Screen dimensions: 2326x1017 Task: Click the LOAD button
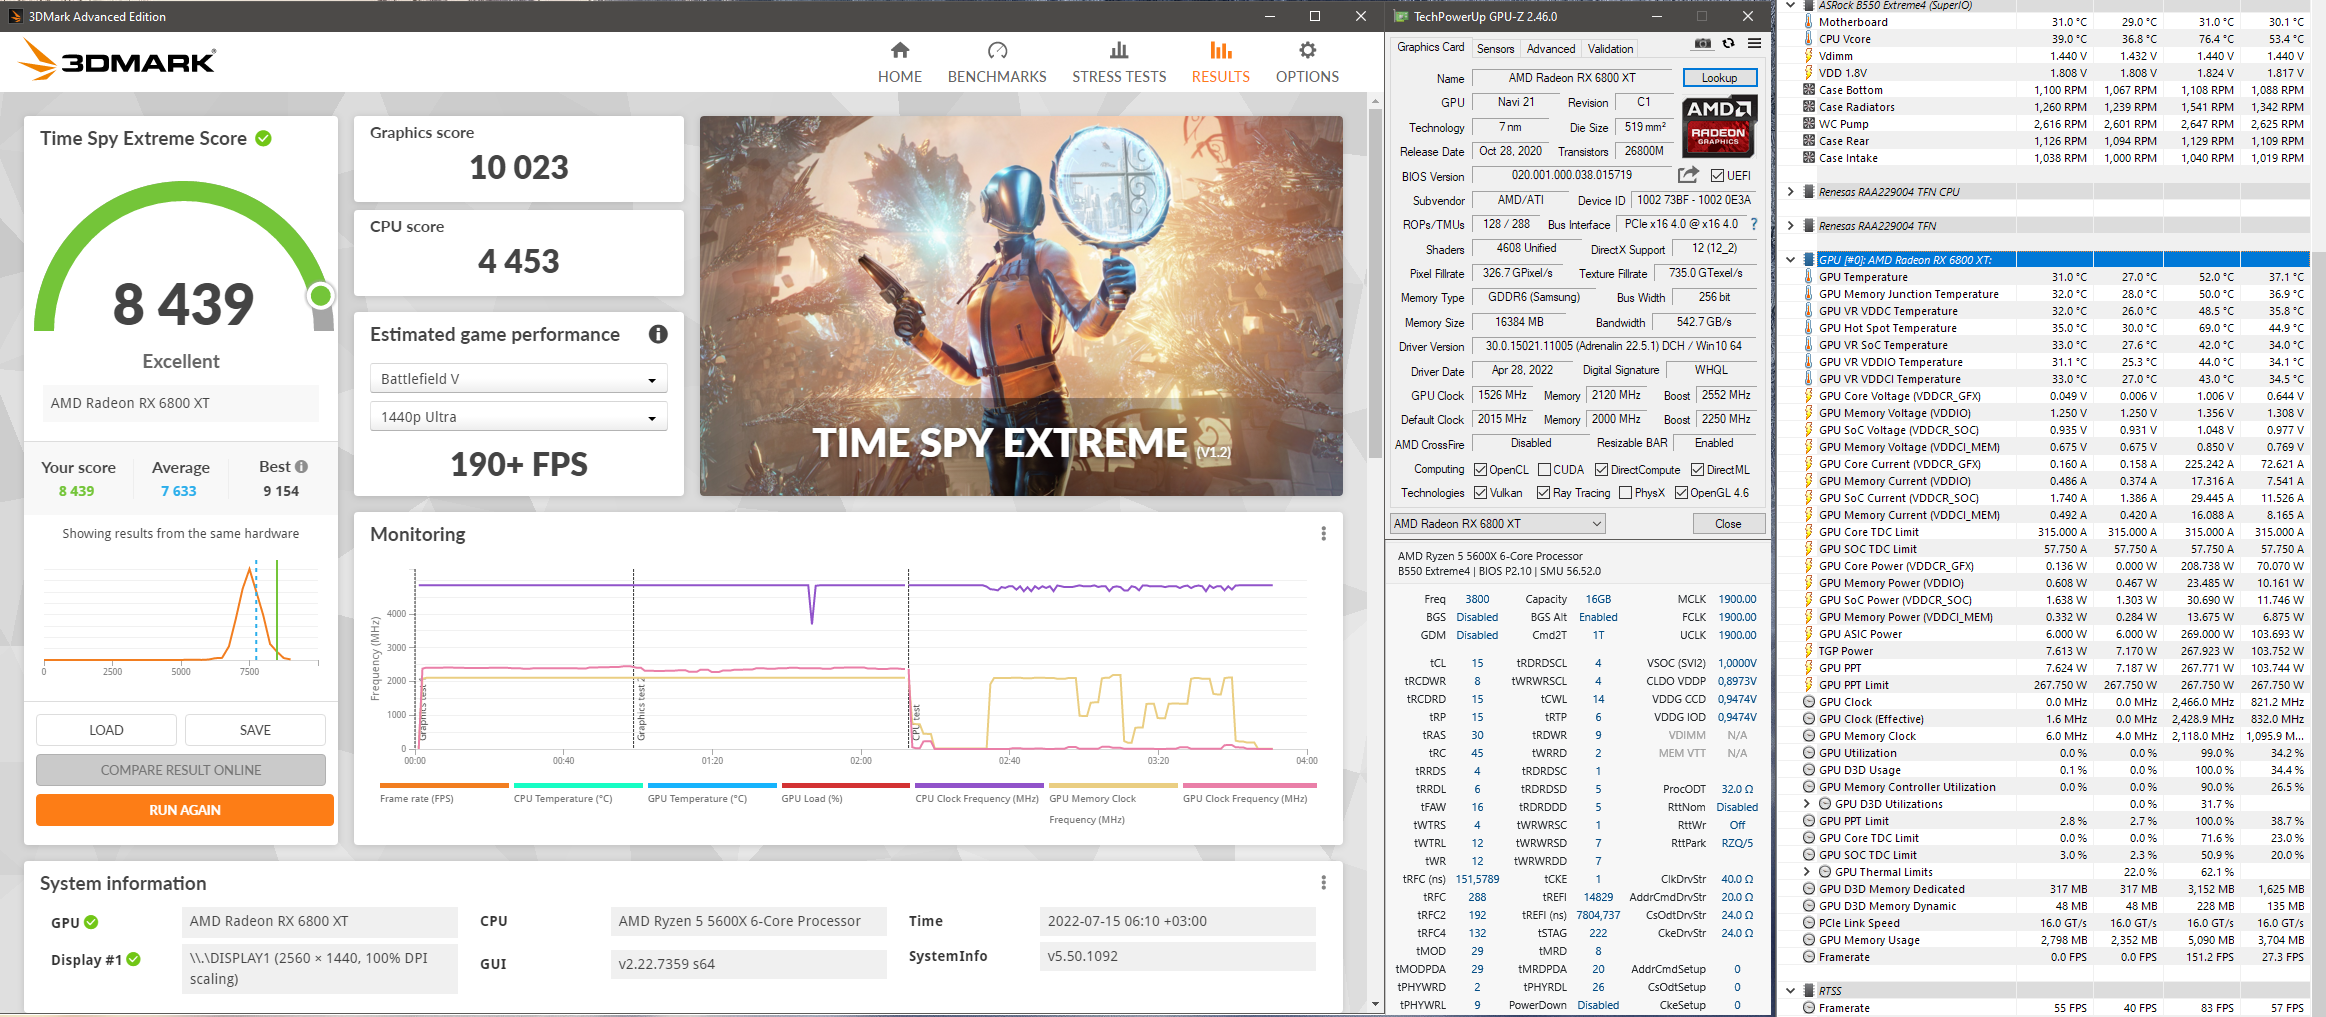click(106, 730)
